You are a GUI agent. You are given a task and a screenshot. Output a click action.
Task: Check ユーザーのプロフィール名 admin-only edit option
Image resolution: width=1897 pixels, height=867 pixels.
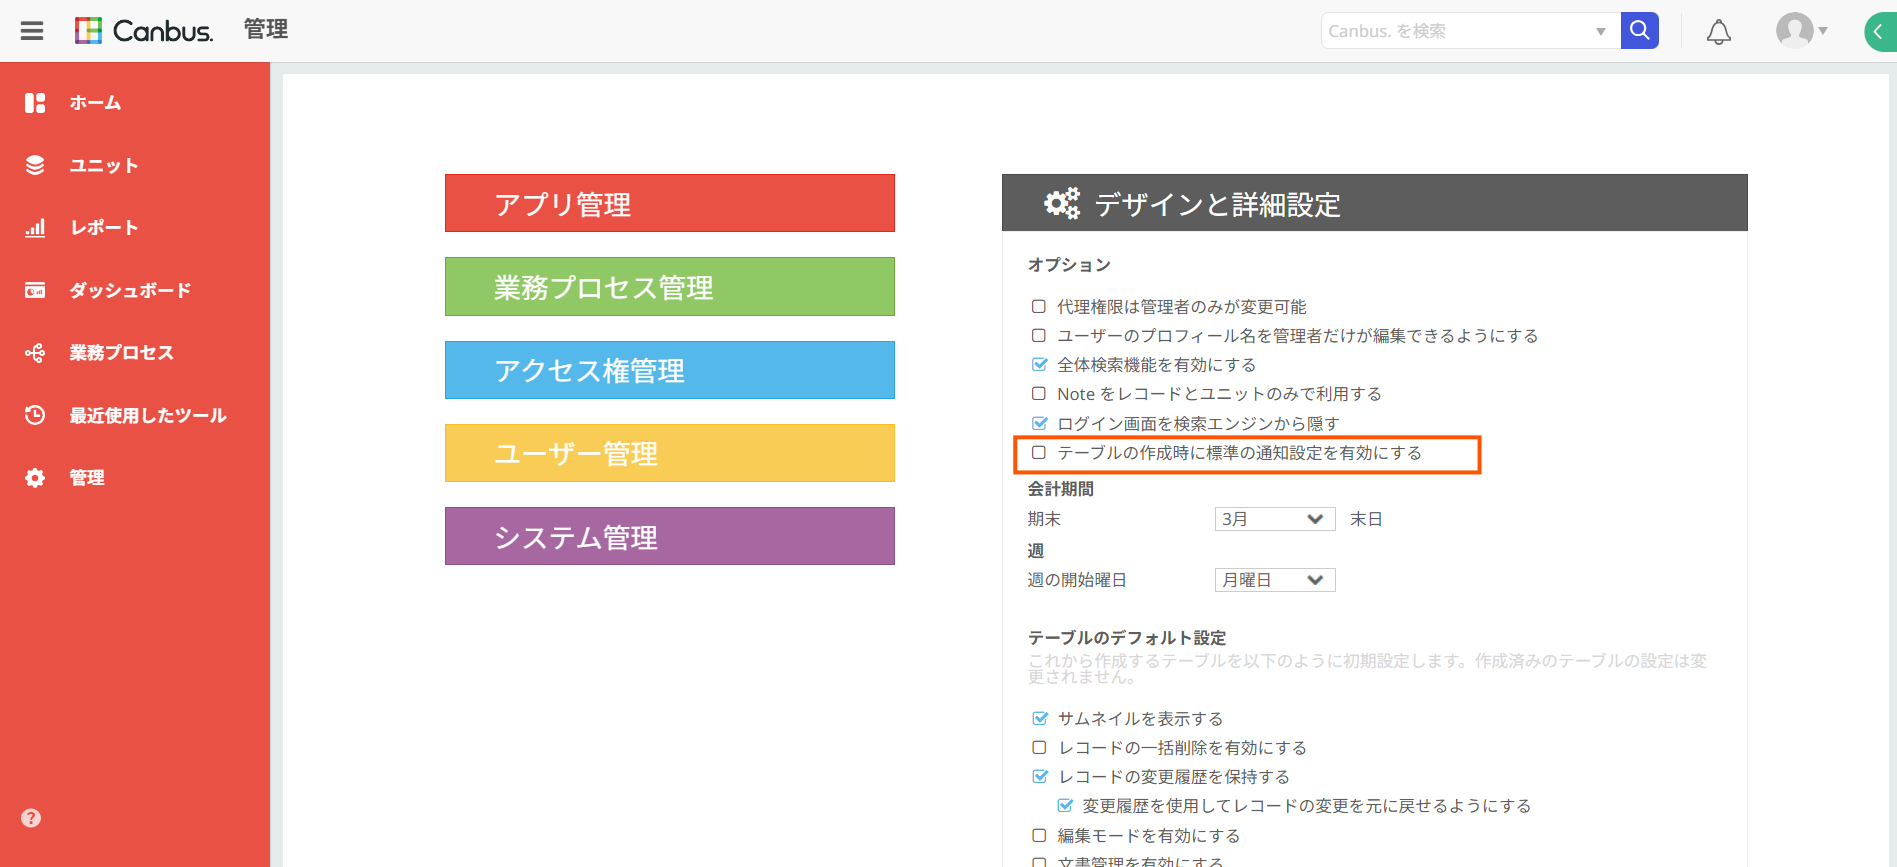tap(1039, 335)
